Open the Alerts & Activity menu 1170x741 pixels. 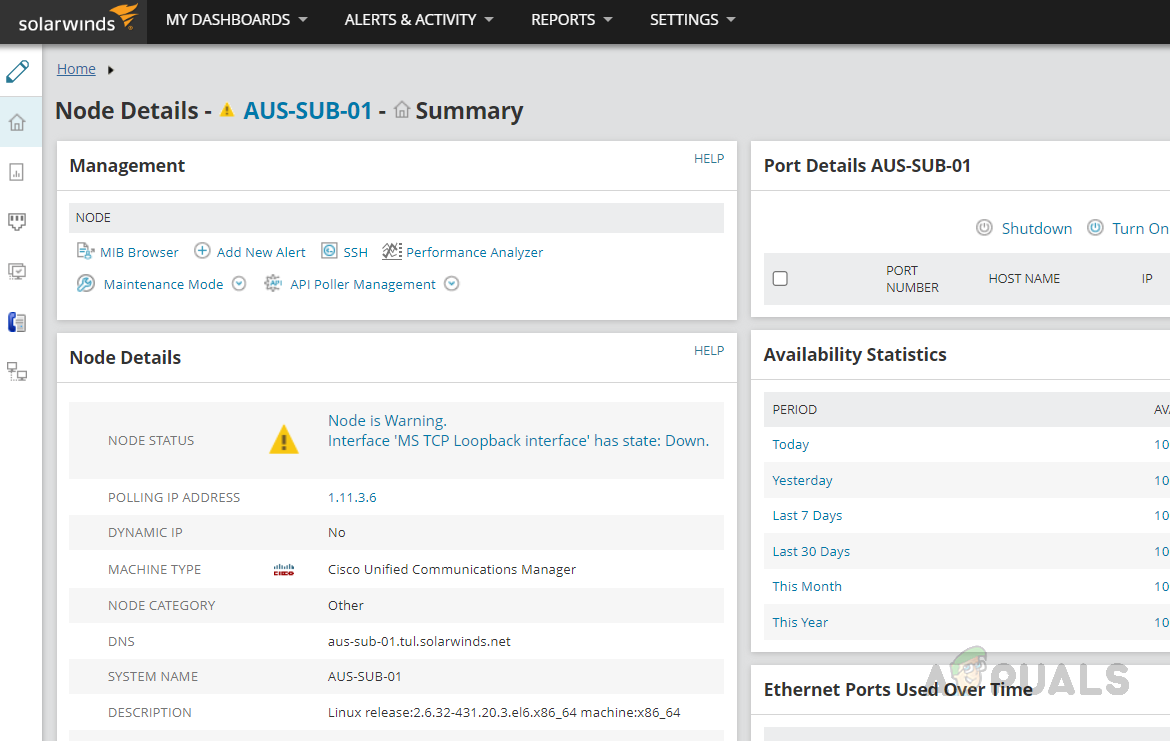pos(419,20)
